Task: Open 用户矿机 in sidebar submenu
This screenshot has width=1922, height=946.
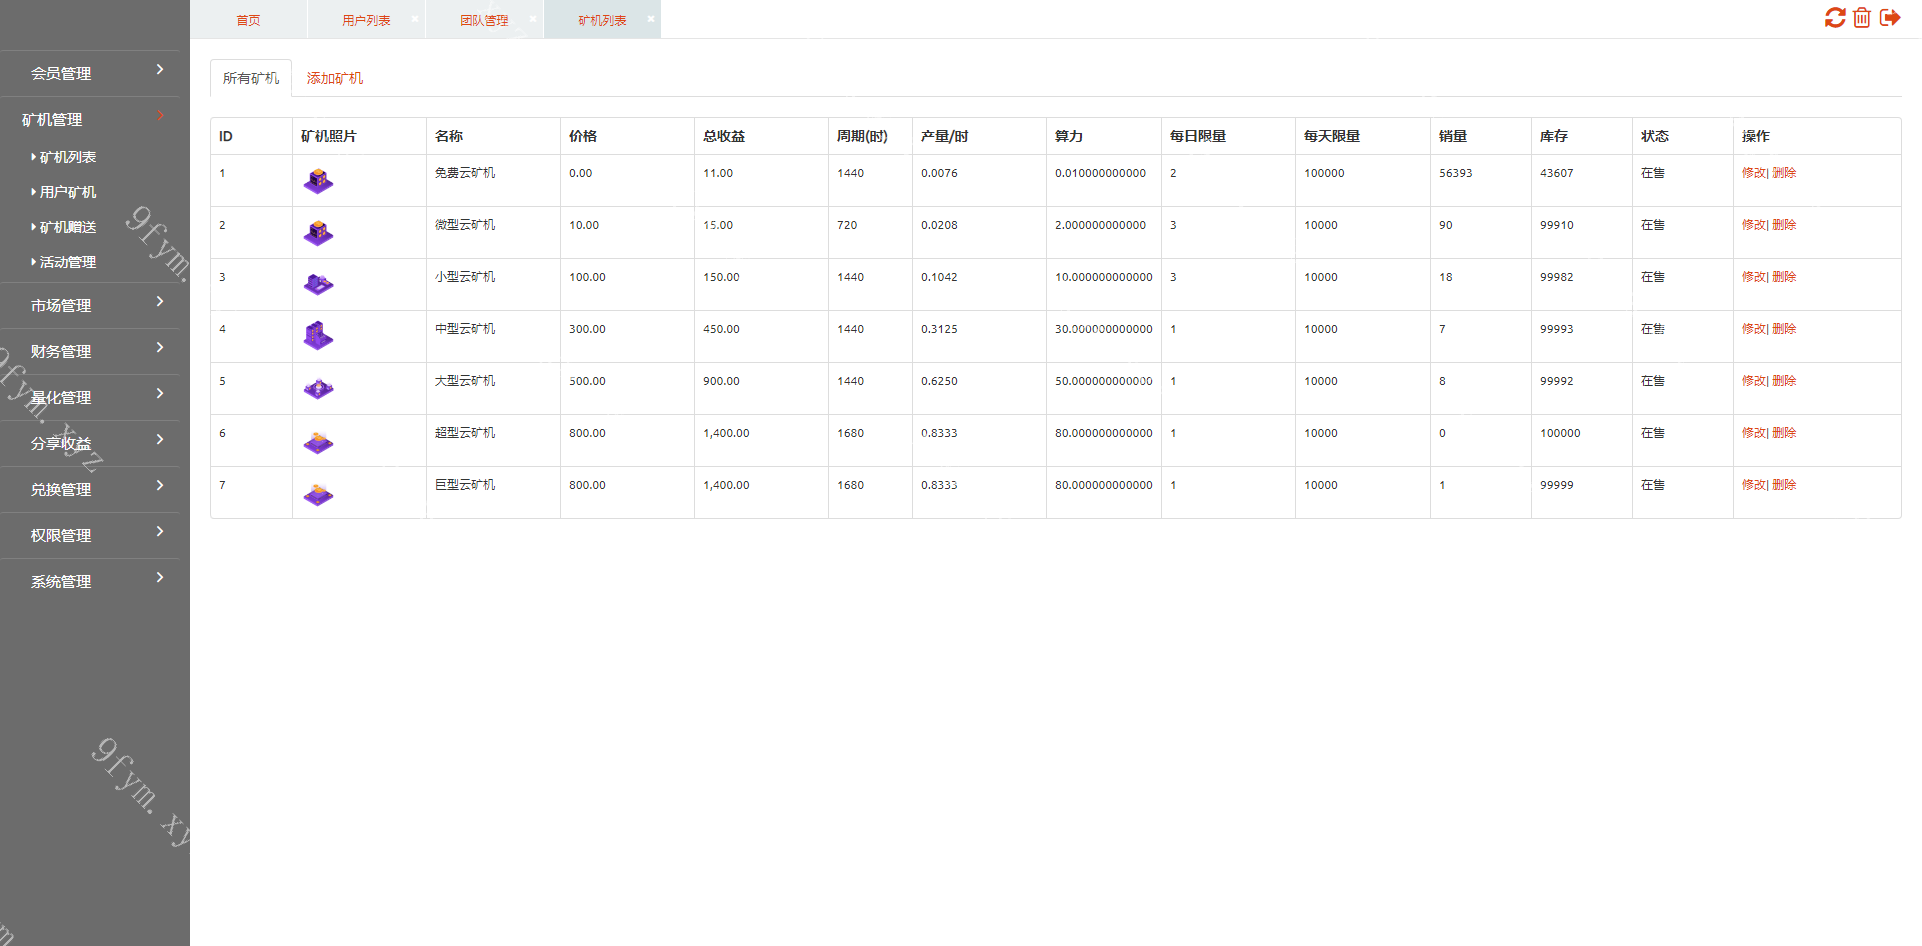Action: (68, 192)
